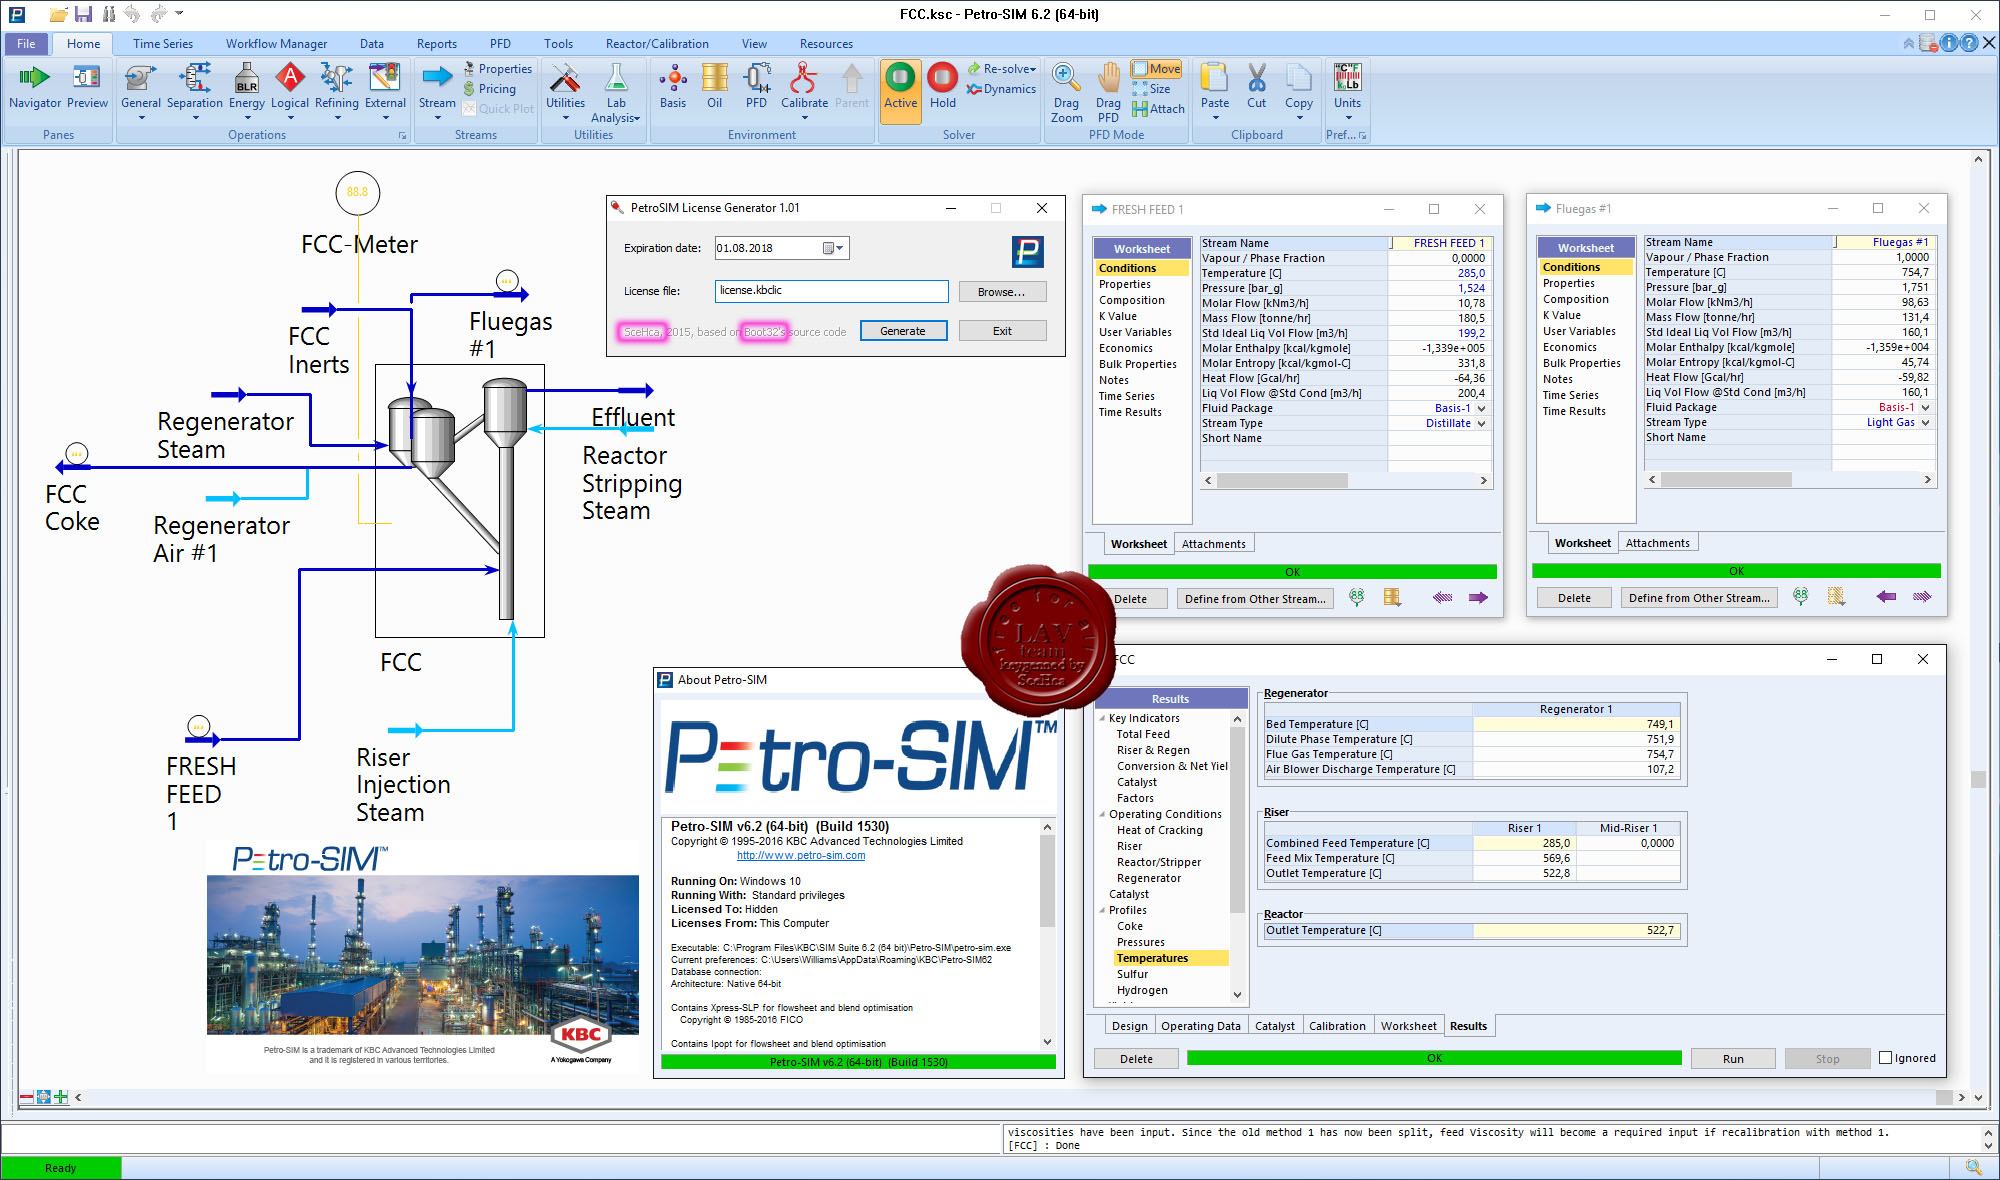Switch to Time Series ribbon tab
The image size is (2000, 1180).
tap(163, 43)
